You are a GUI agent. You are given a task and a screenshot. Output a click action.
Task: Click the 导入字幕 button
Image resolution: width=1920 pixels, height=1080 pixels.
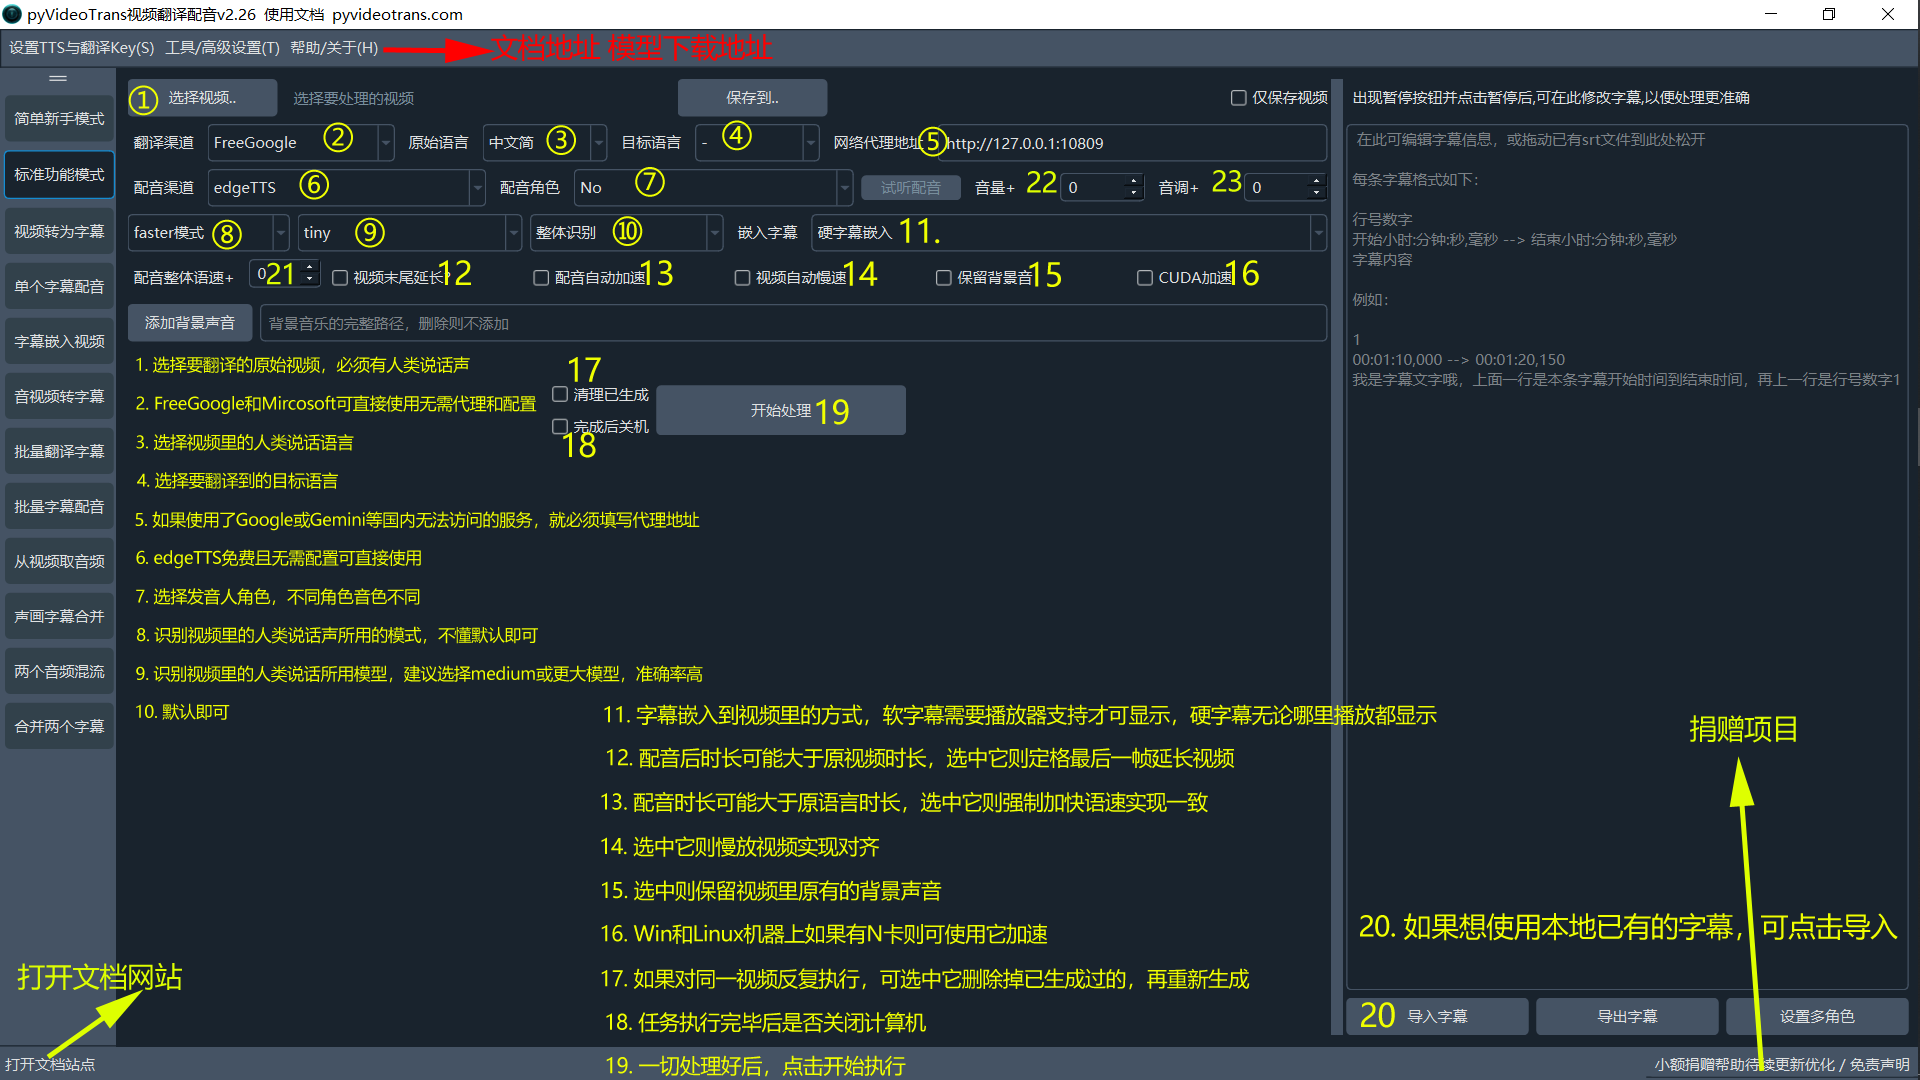pyautogui.click(x=1437, y=1017)
